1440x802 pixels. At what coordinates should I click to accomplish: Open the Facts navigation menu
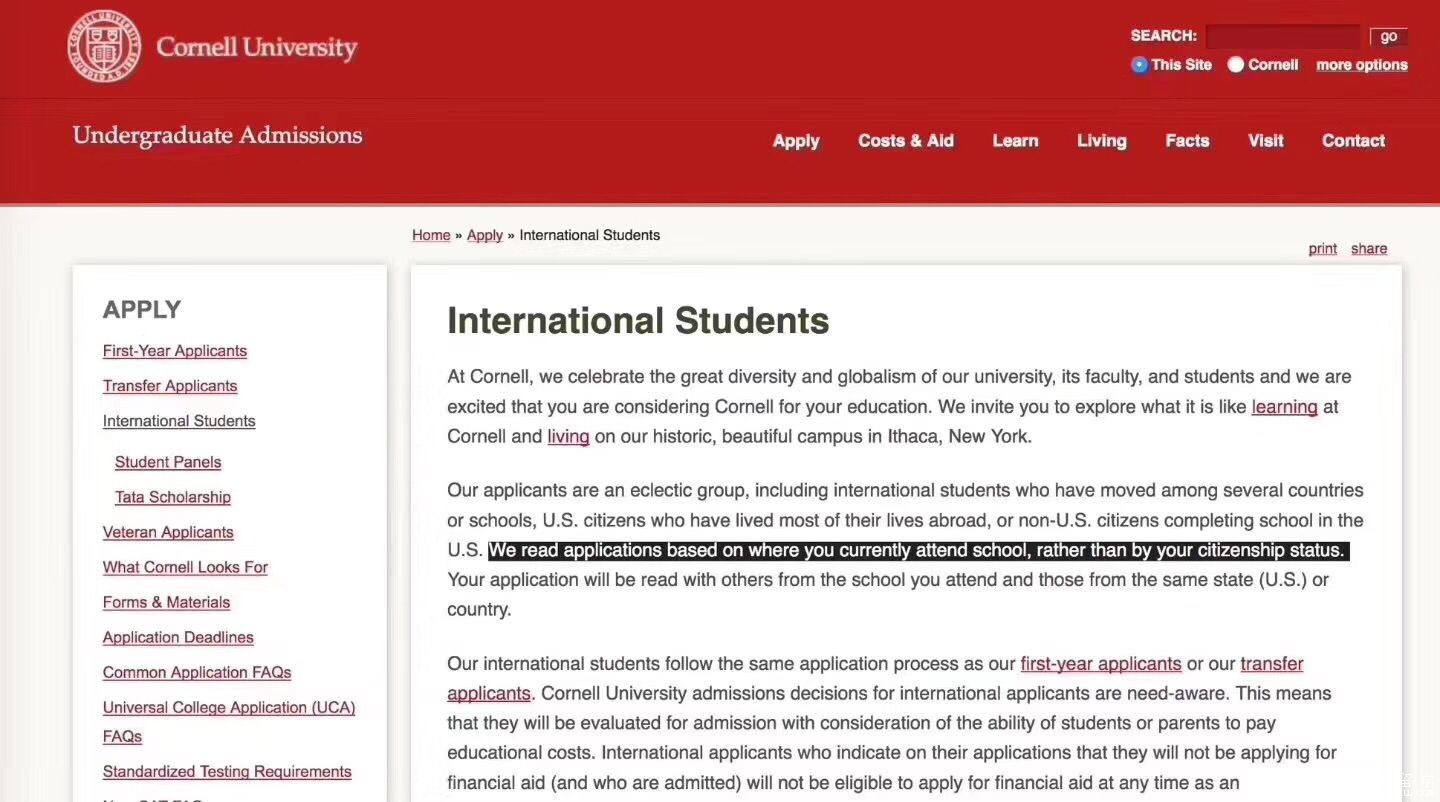1187,141
